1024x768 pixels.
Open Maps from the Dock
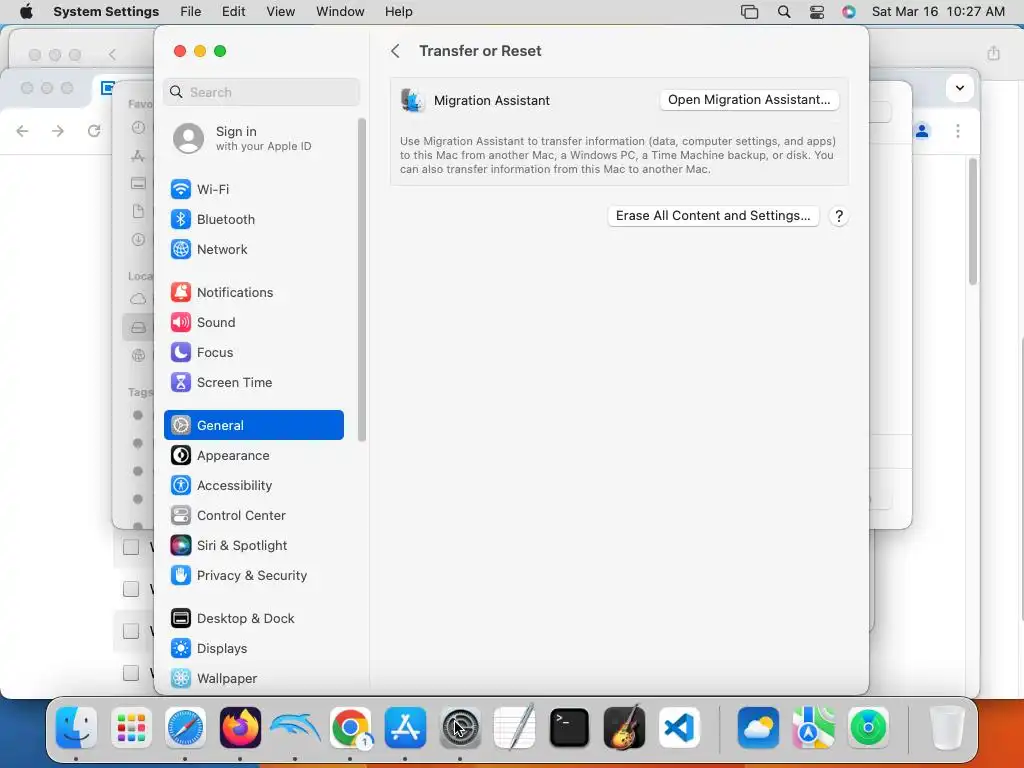(813, 728)
